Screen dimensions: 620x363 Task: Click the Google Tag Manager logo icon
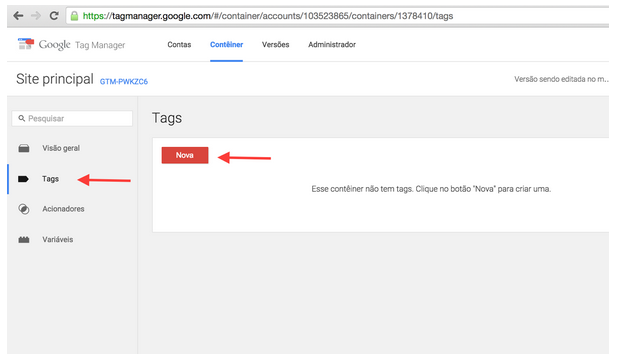click(26, 44)
